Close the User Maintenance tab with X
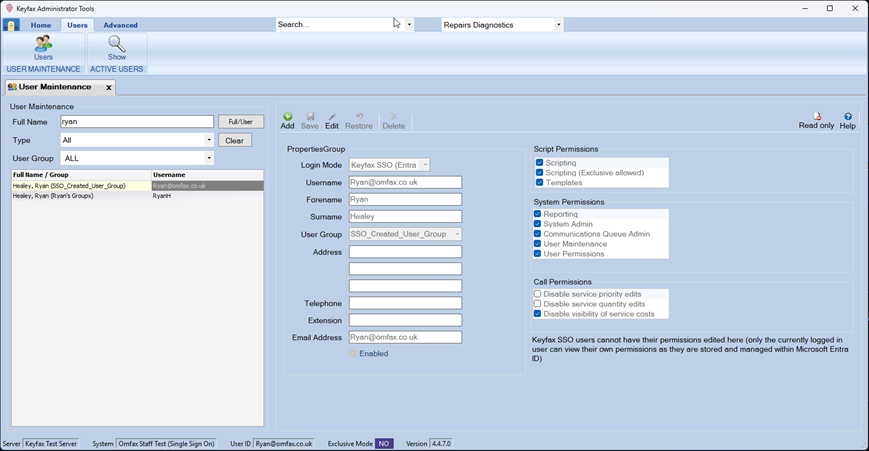869x451 pixels. tap(109, 88)
